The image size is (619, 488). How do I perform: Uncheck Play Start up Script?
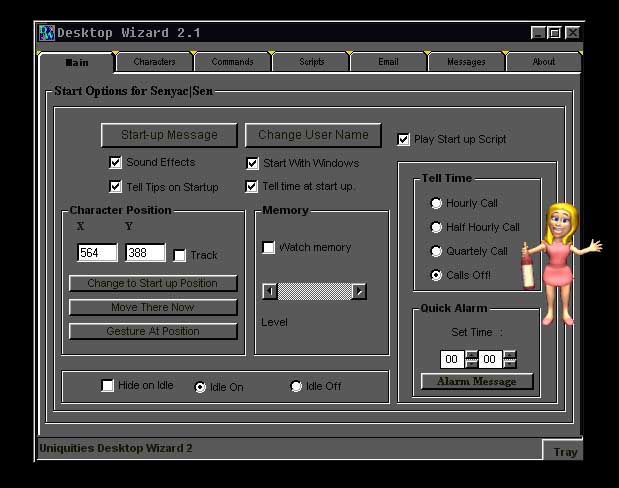[404, 139]
